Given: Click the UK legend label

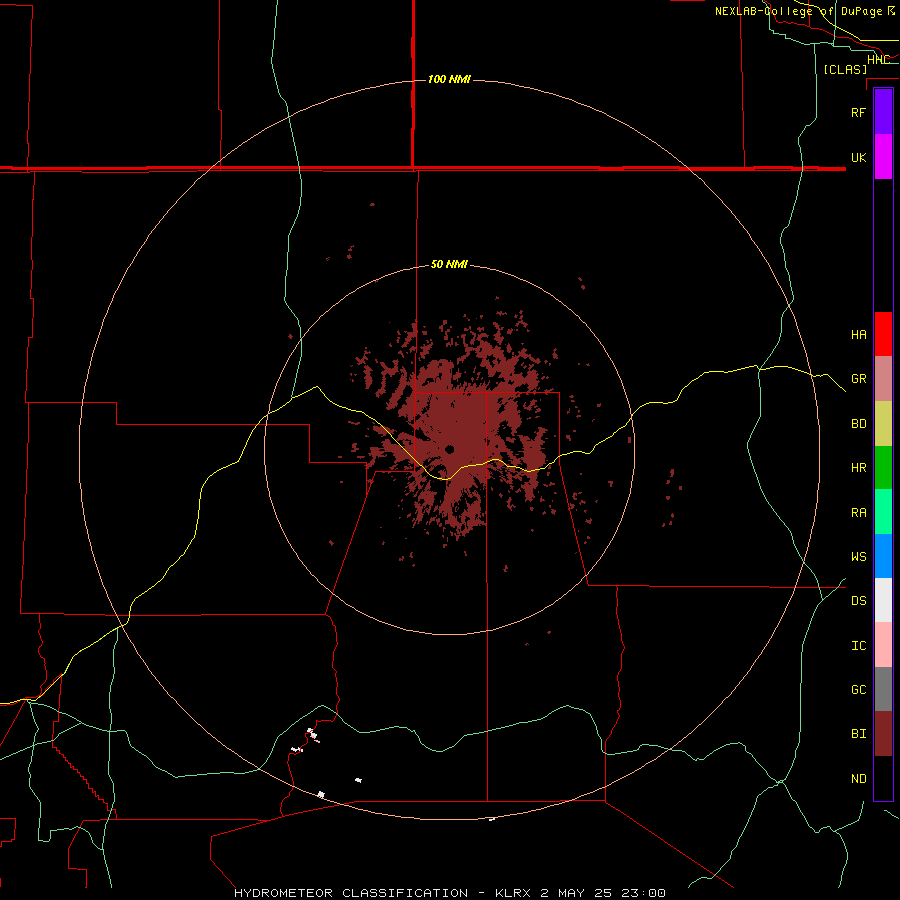Looking at the screenshot, I should click(x=858, y=157).
